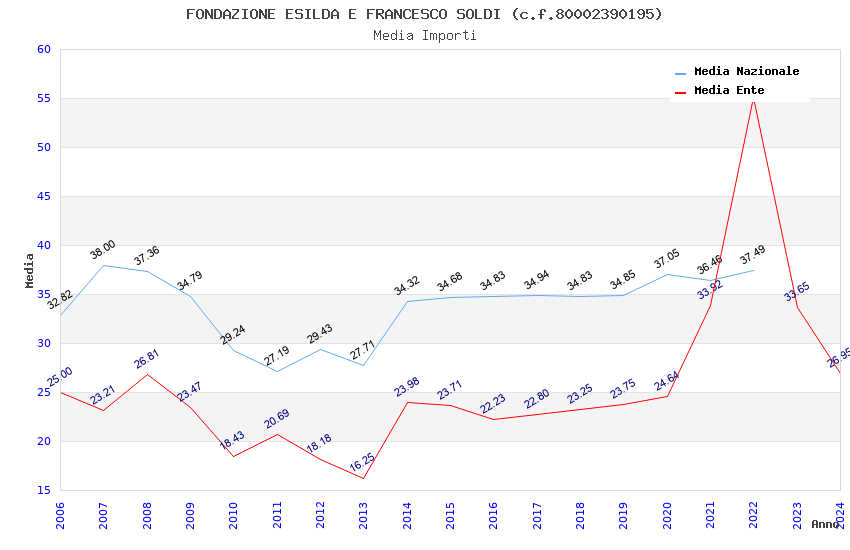Click the 2023 x-axis year label

click(797, 515)
